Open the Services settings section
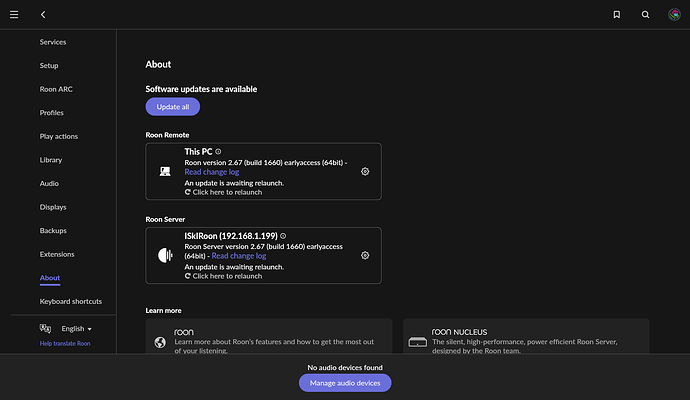Image resolution: width=690 pixels, height=400 pixels. pos(53,42)
